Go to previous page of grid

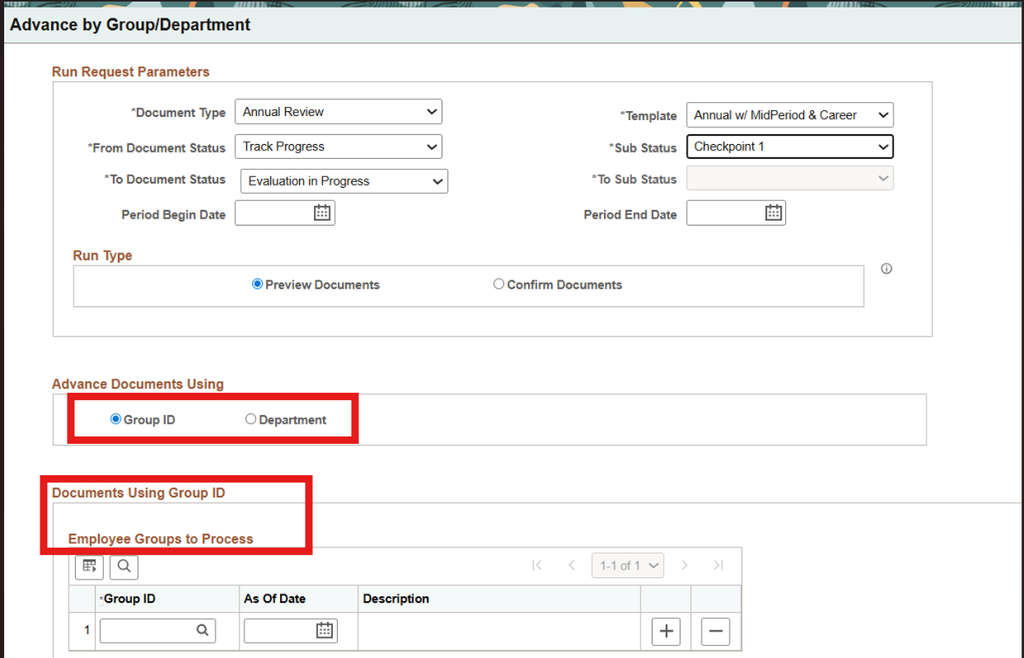click(571, 565)
